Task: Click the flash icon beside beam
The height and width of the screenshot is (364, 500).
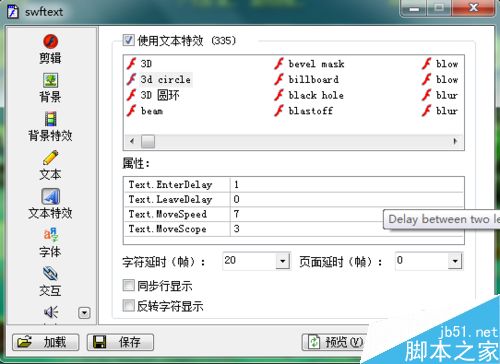Action: [132, 111]
